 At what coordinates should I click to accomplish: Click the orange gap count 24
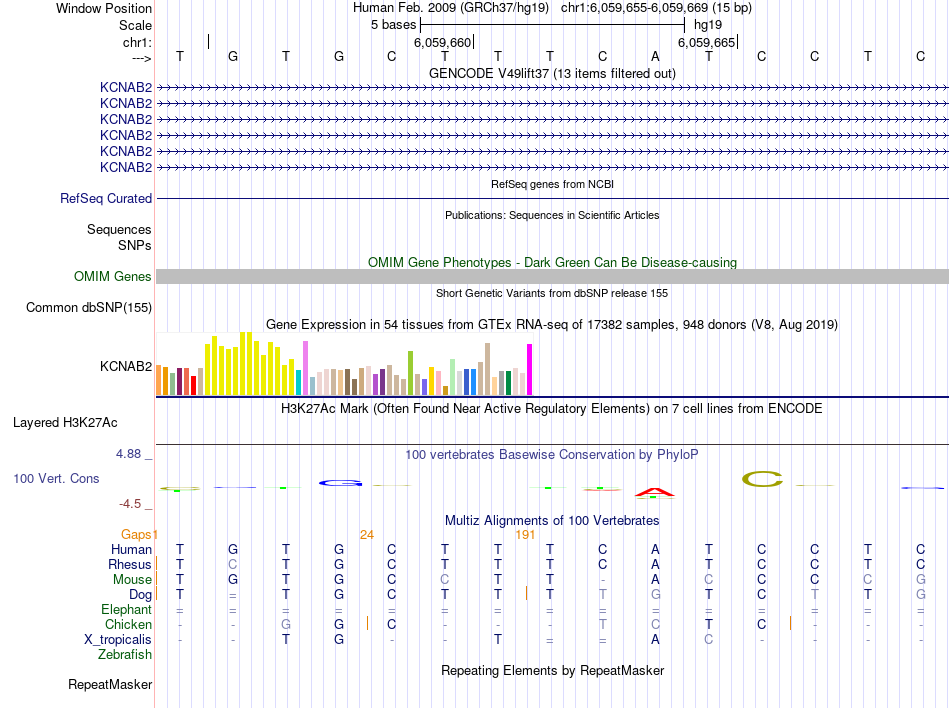point(367,535)
